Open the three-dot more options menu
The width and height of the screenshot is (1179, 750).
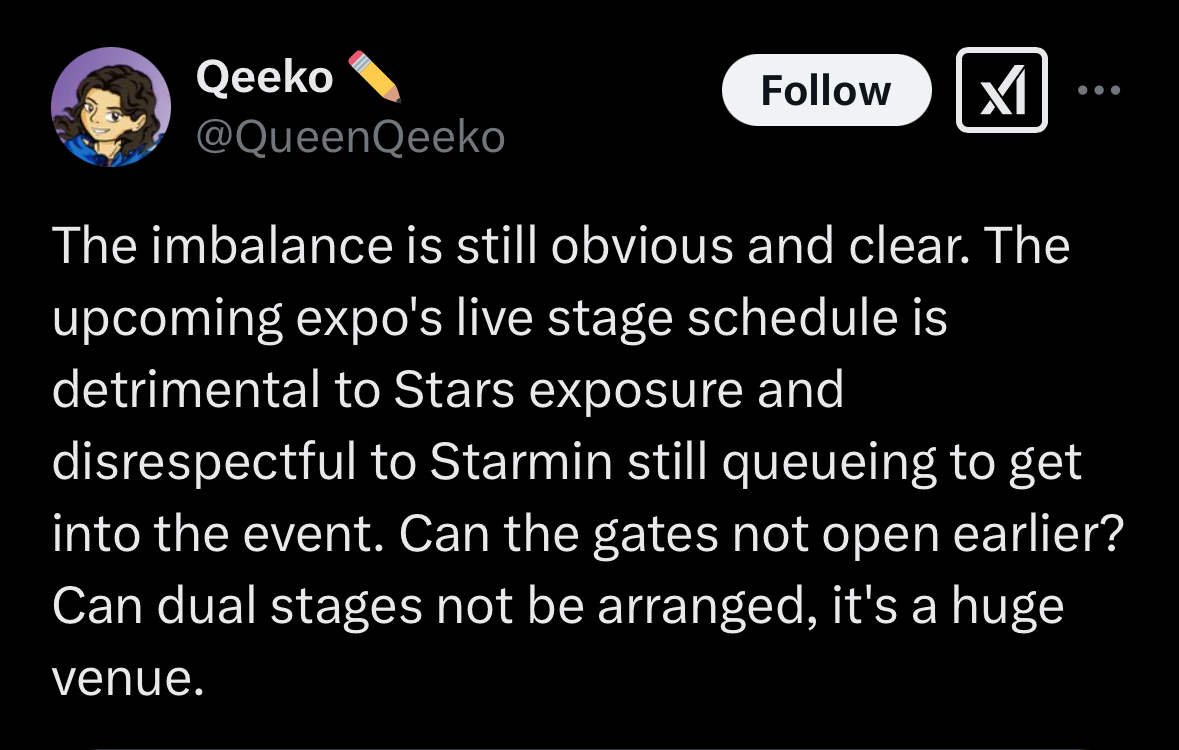1100,90
